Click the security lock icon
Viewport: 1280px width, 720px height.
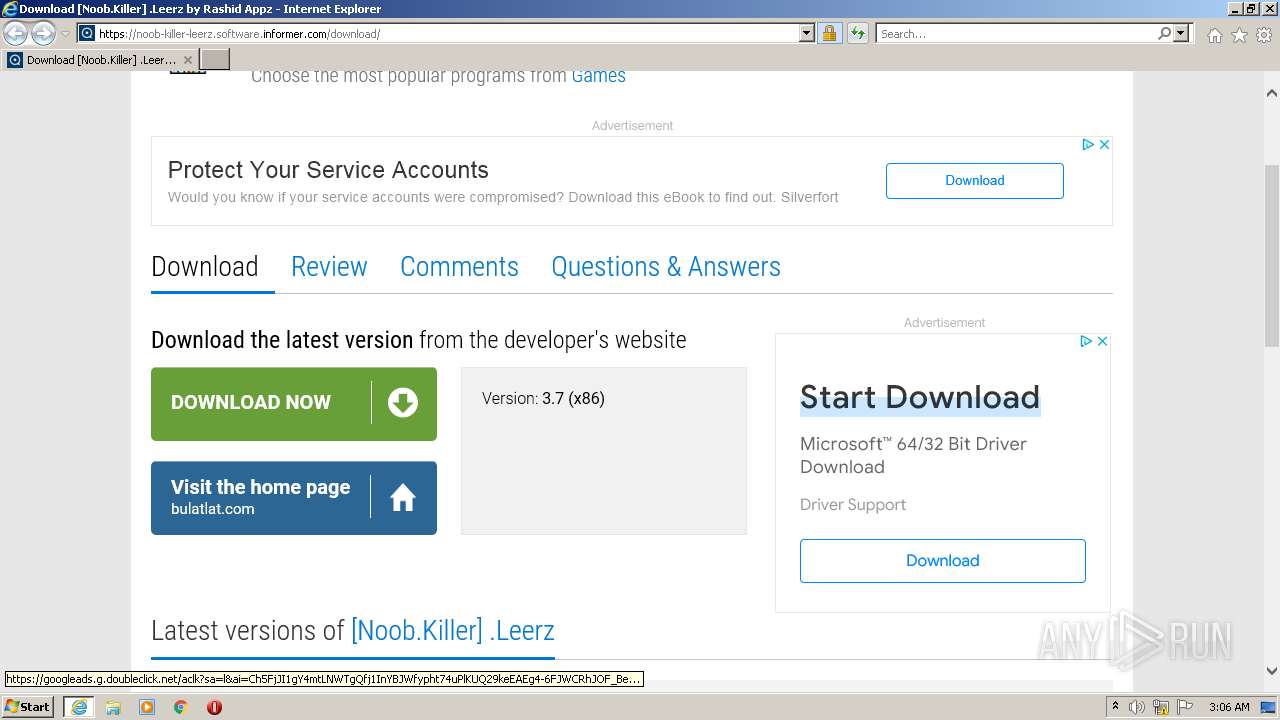tap(829, 33)
